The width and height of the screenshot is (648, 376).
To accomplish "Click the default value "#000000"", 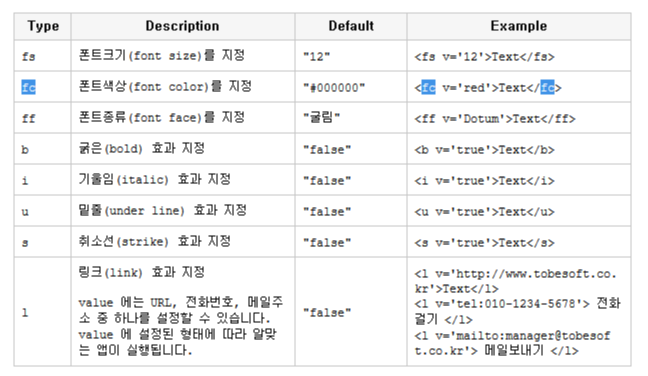I will [334, 88].
